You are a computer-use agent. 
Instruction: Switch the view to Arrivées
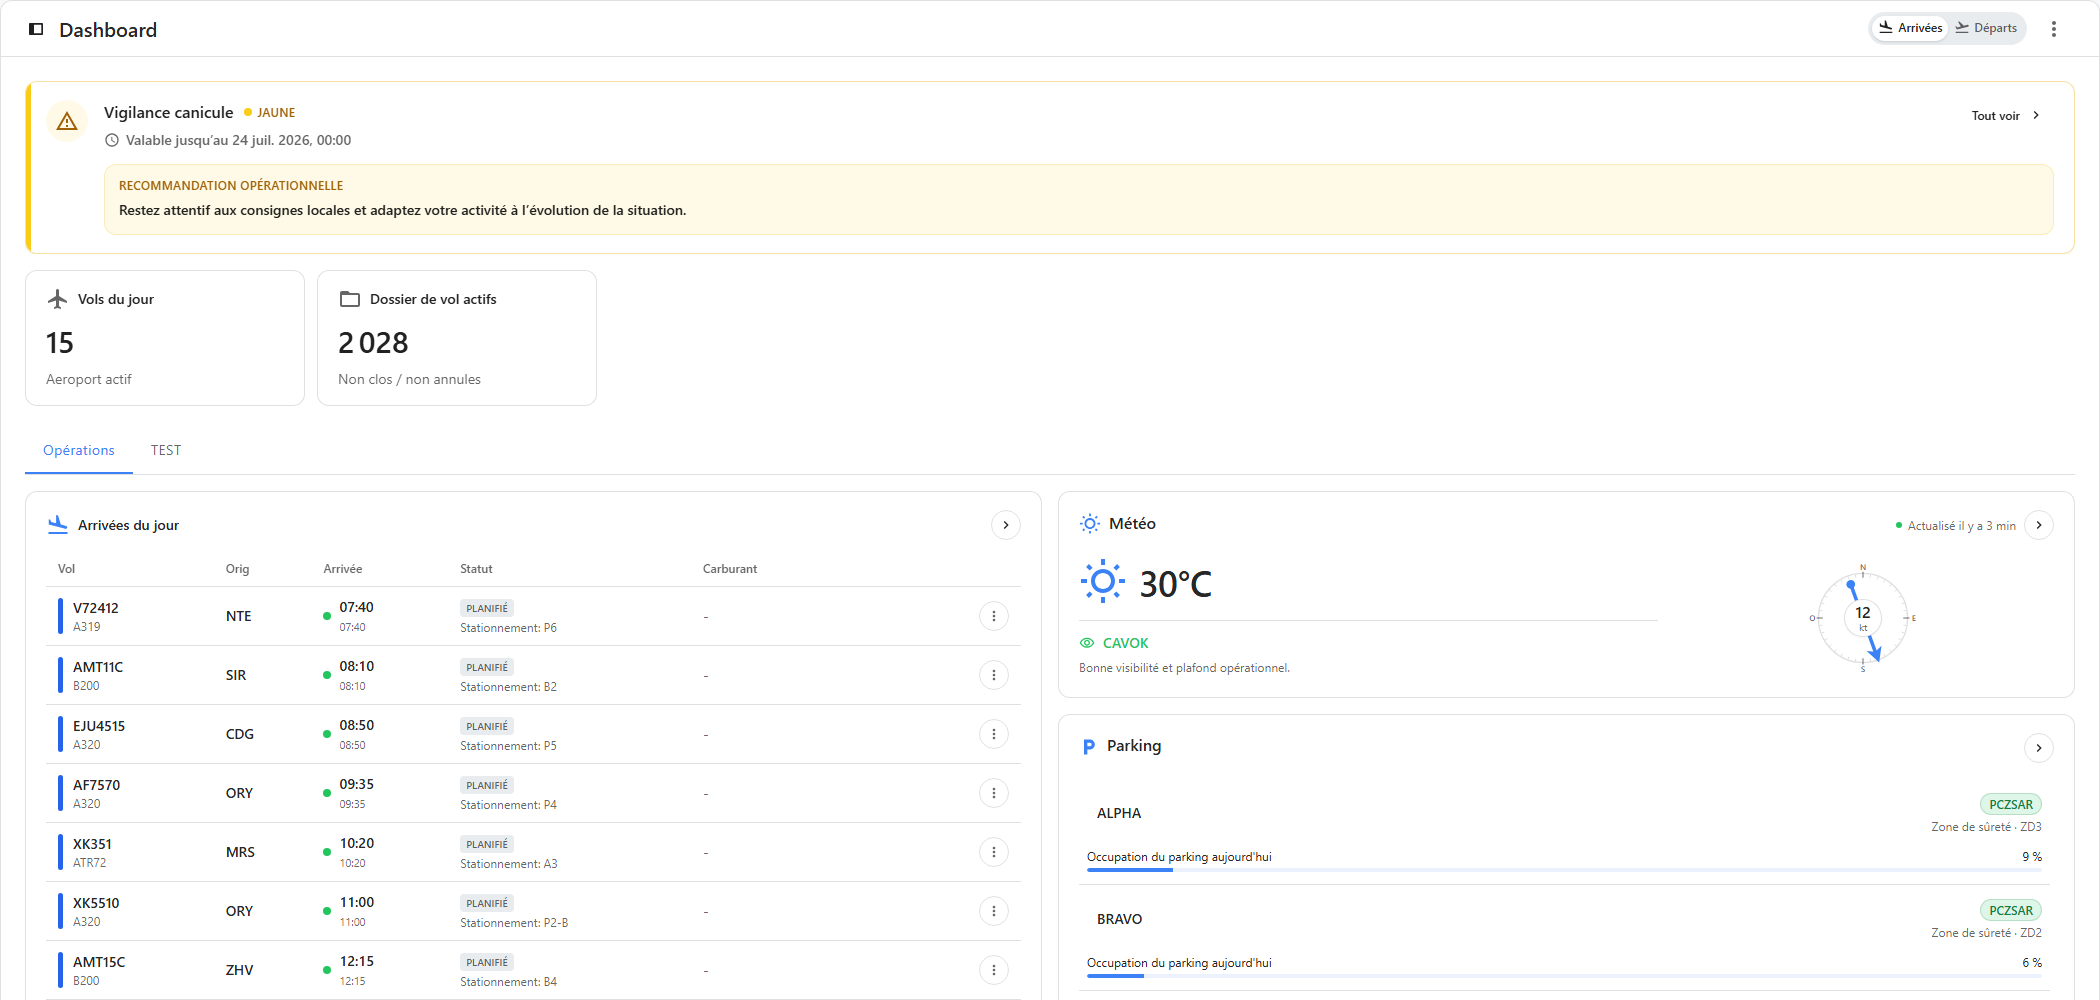click(x=1910, y=28)
